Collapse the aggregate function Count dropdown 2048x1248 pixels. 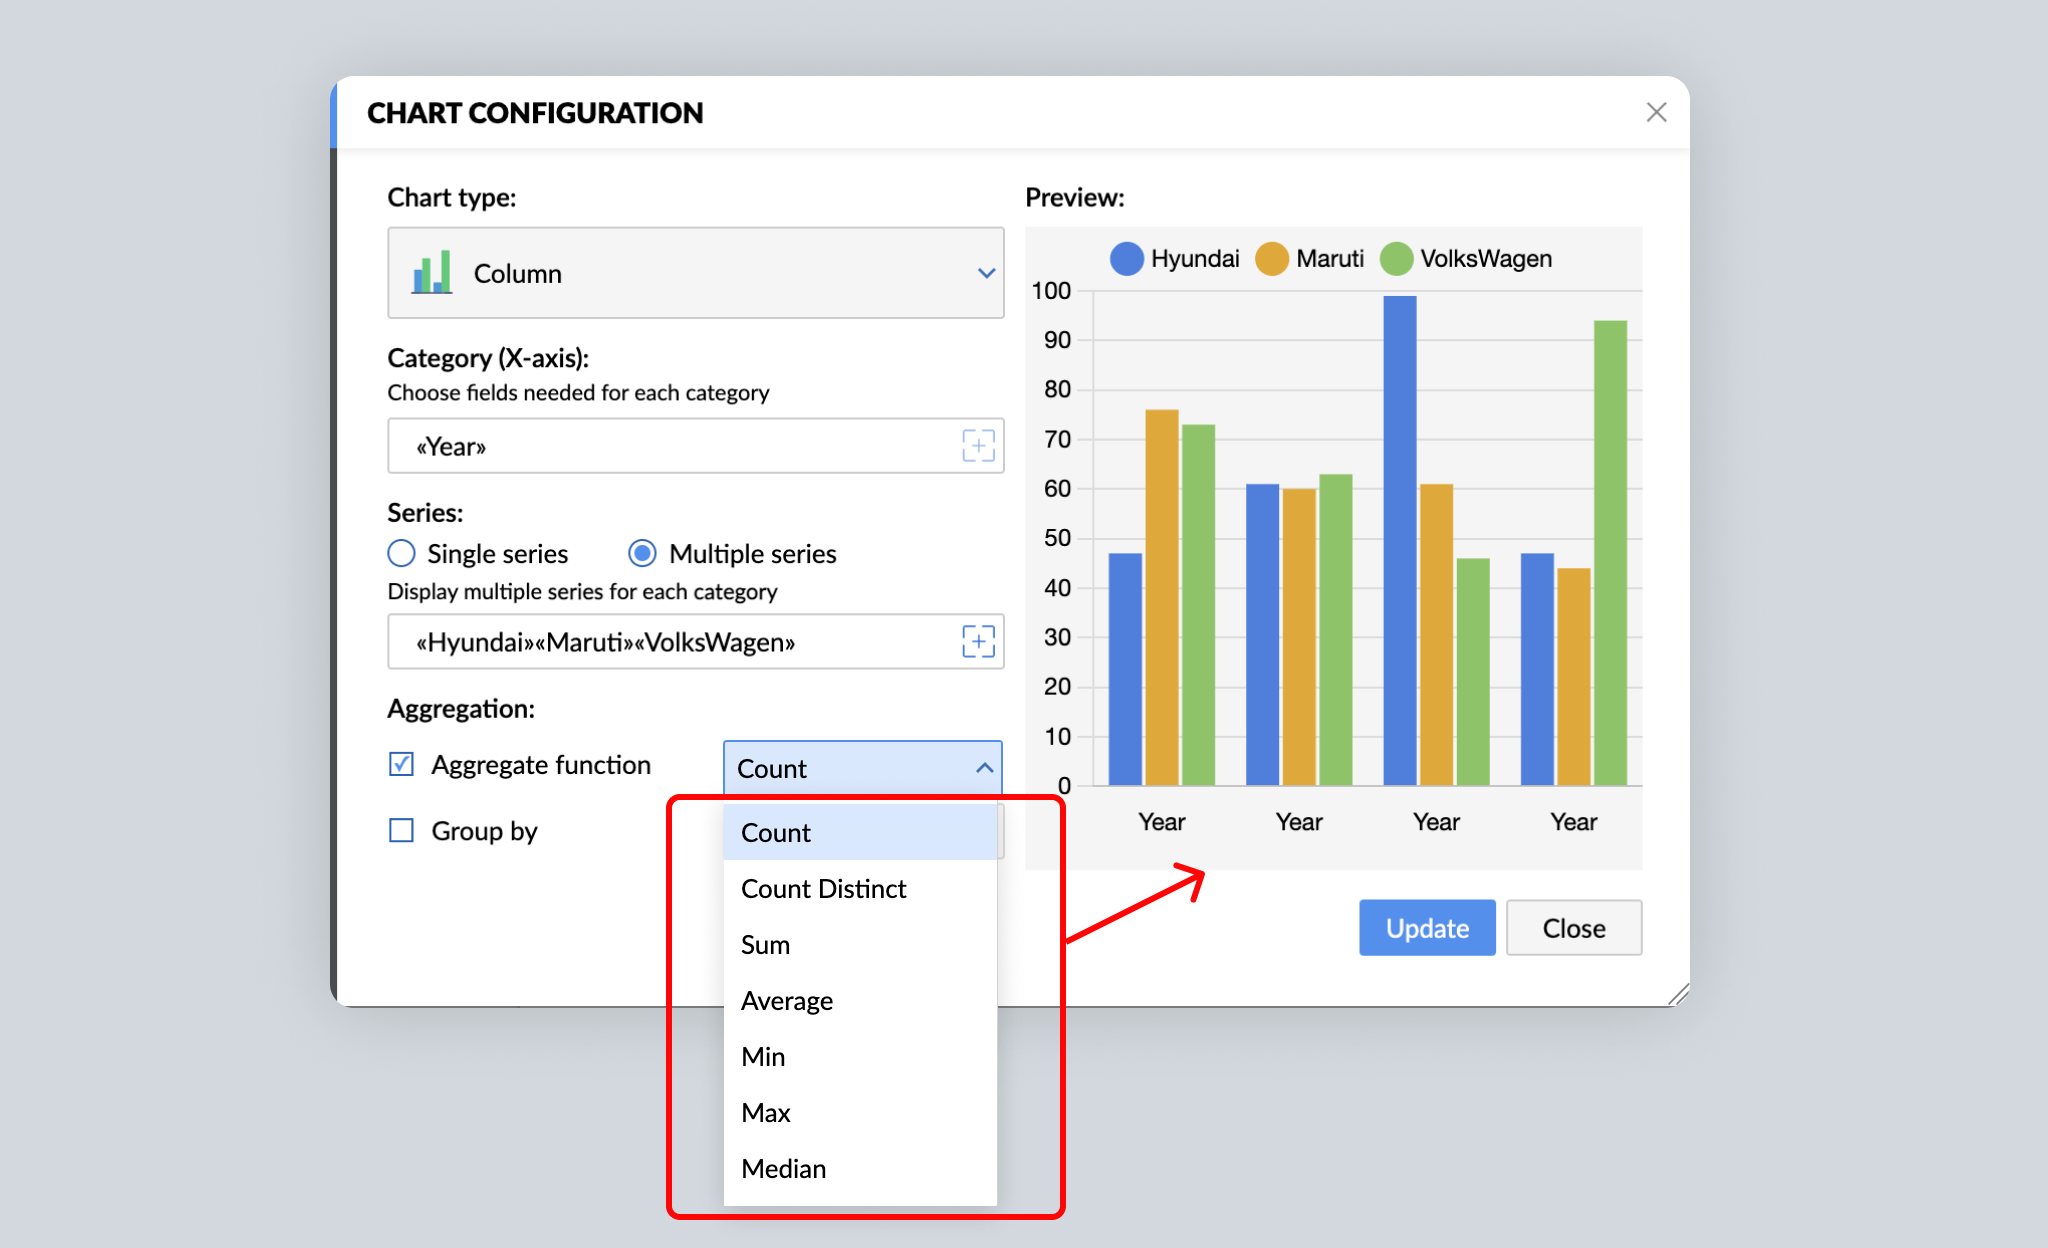click(862, 768)
